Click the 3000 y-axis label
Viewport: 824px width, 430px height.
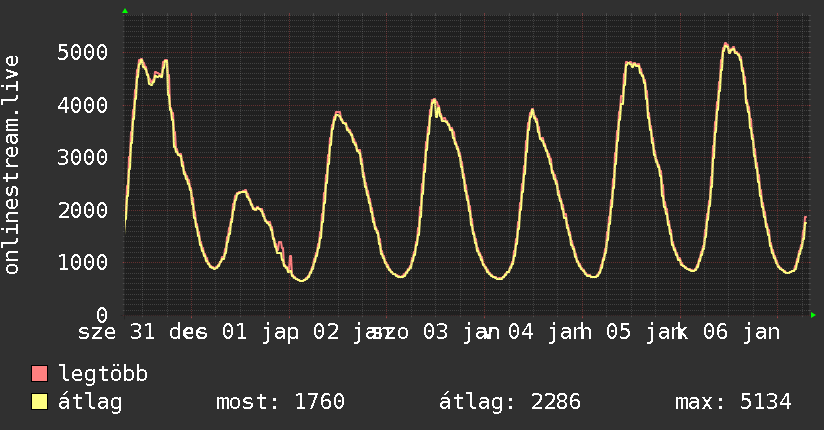click(x=83, y=157)
